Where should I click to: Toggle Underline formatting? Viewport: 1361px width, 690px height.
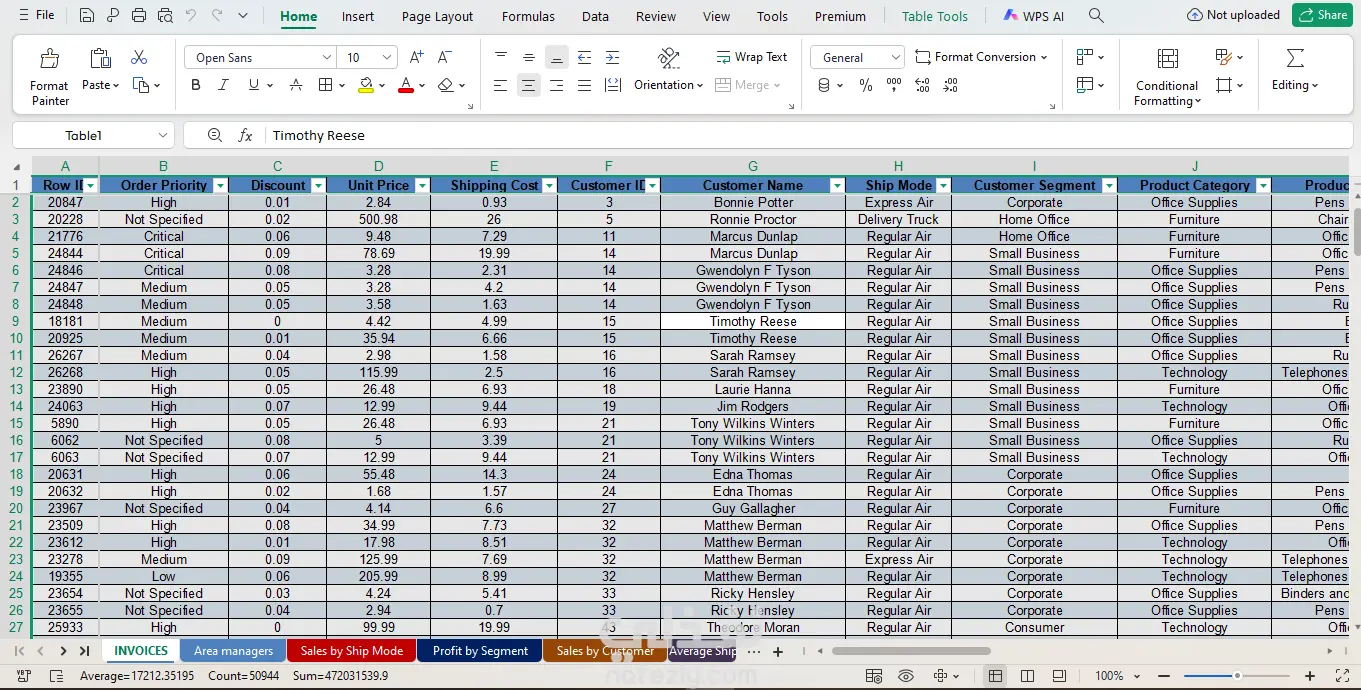point(253,85)
